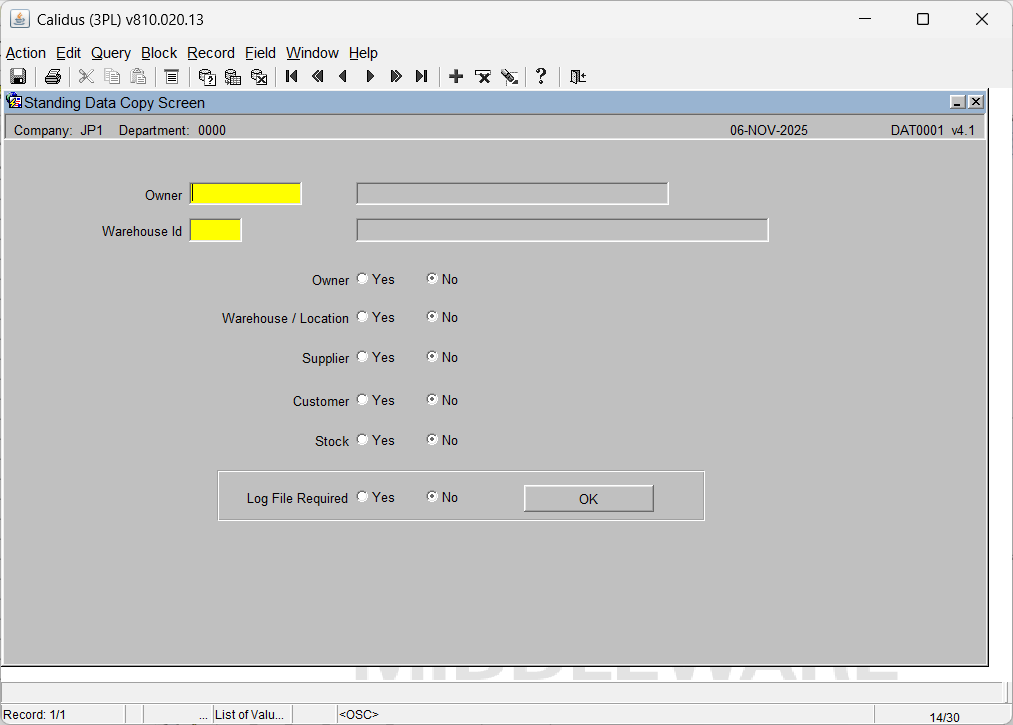Open the Query menu

click(110, 53)
